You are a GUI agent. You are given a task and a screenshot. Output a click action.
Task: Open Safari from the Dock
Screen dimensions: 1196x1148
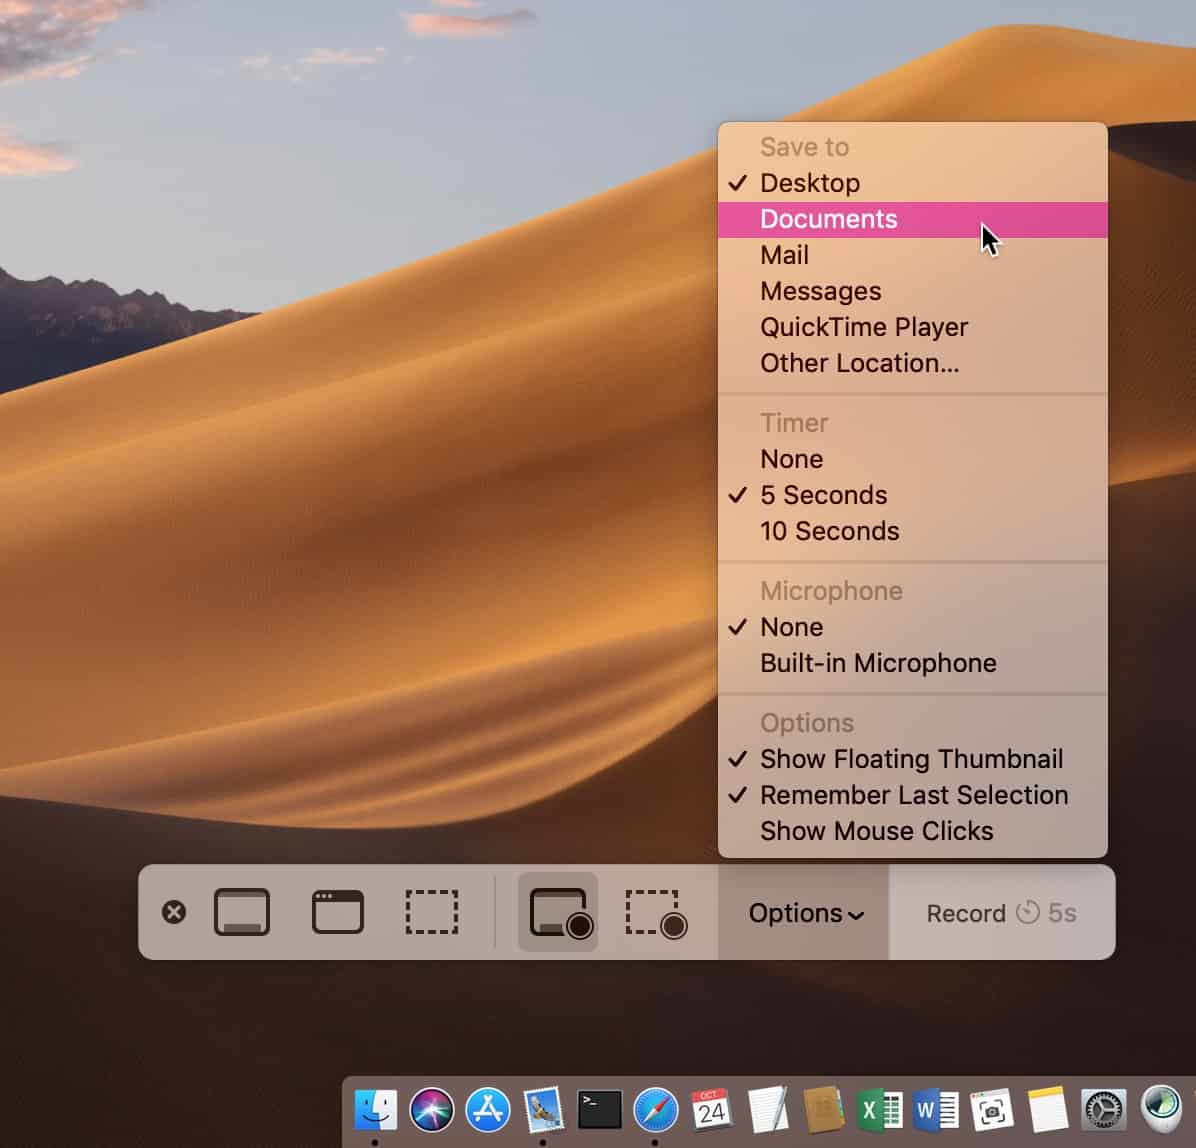point(656,1109)
